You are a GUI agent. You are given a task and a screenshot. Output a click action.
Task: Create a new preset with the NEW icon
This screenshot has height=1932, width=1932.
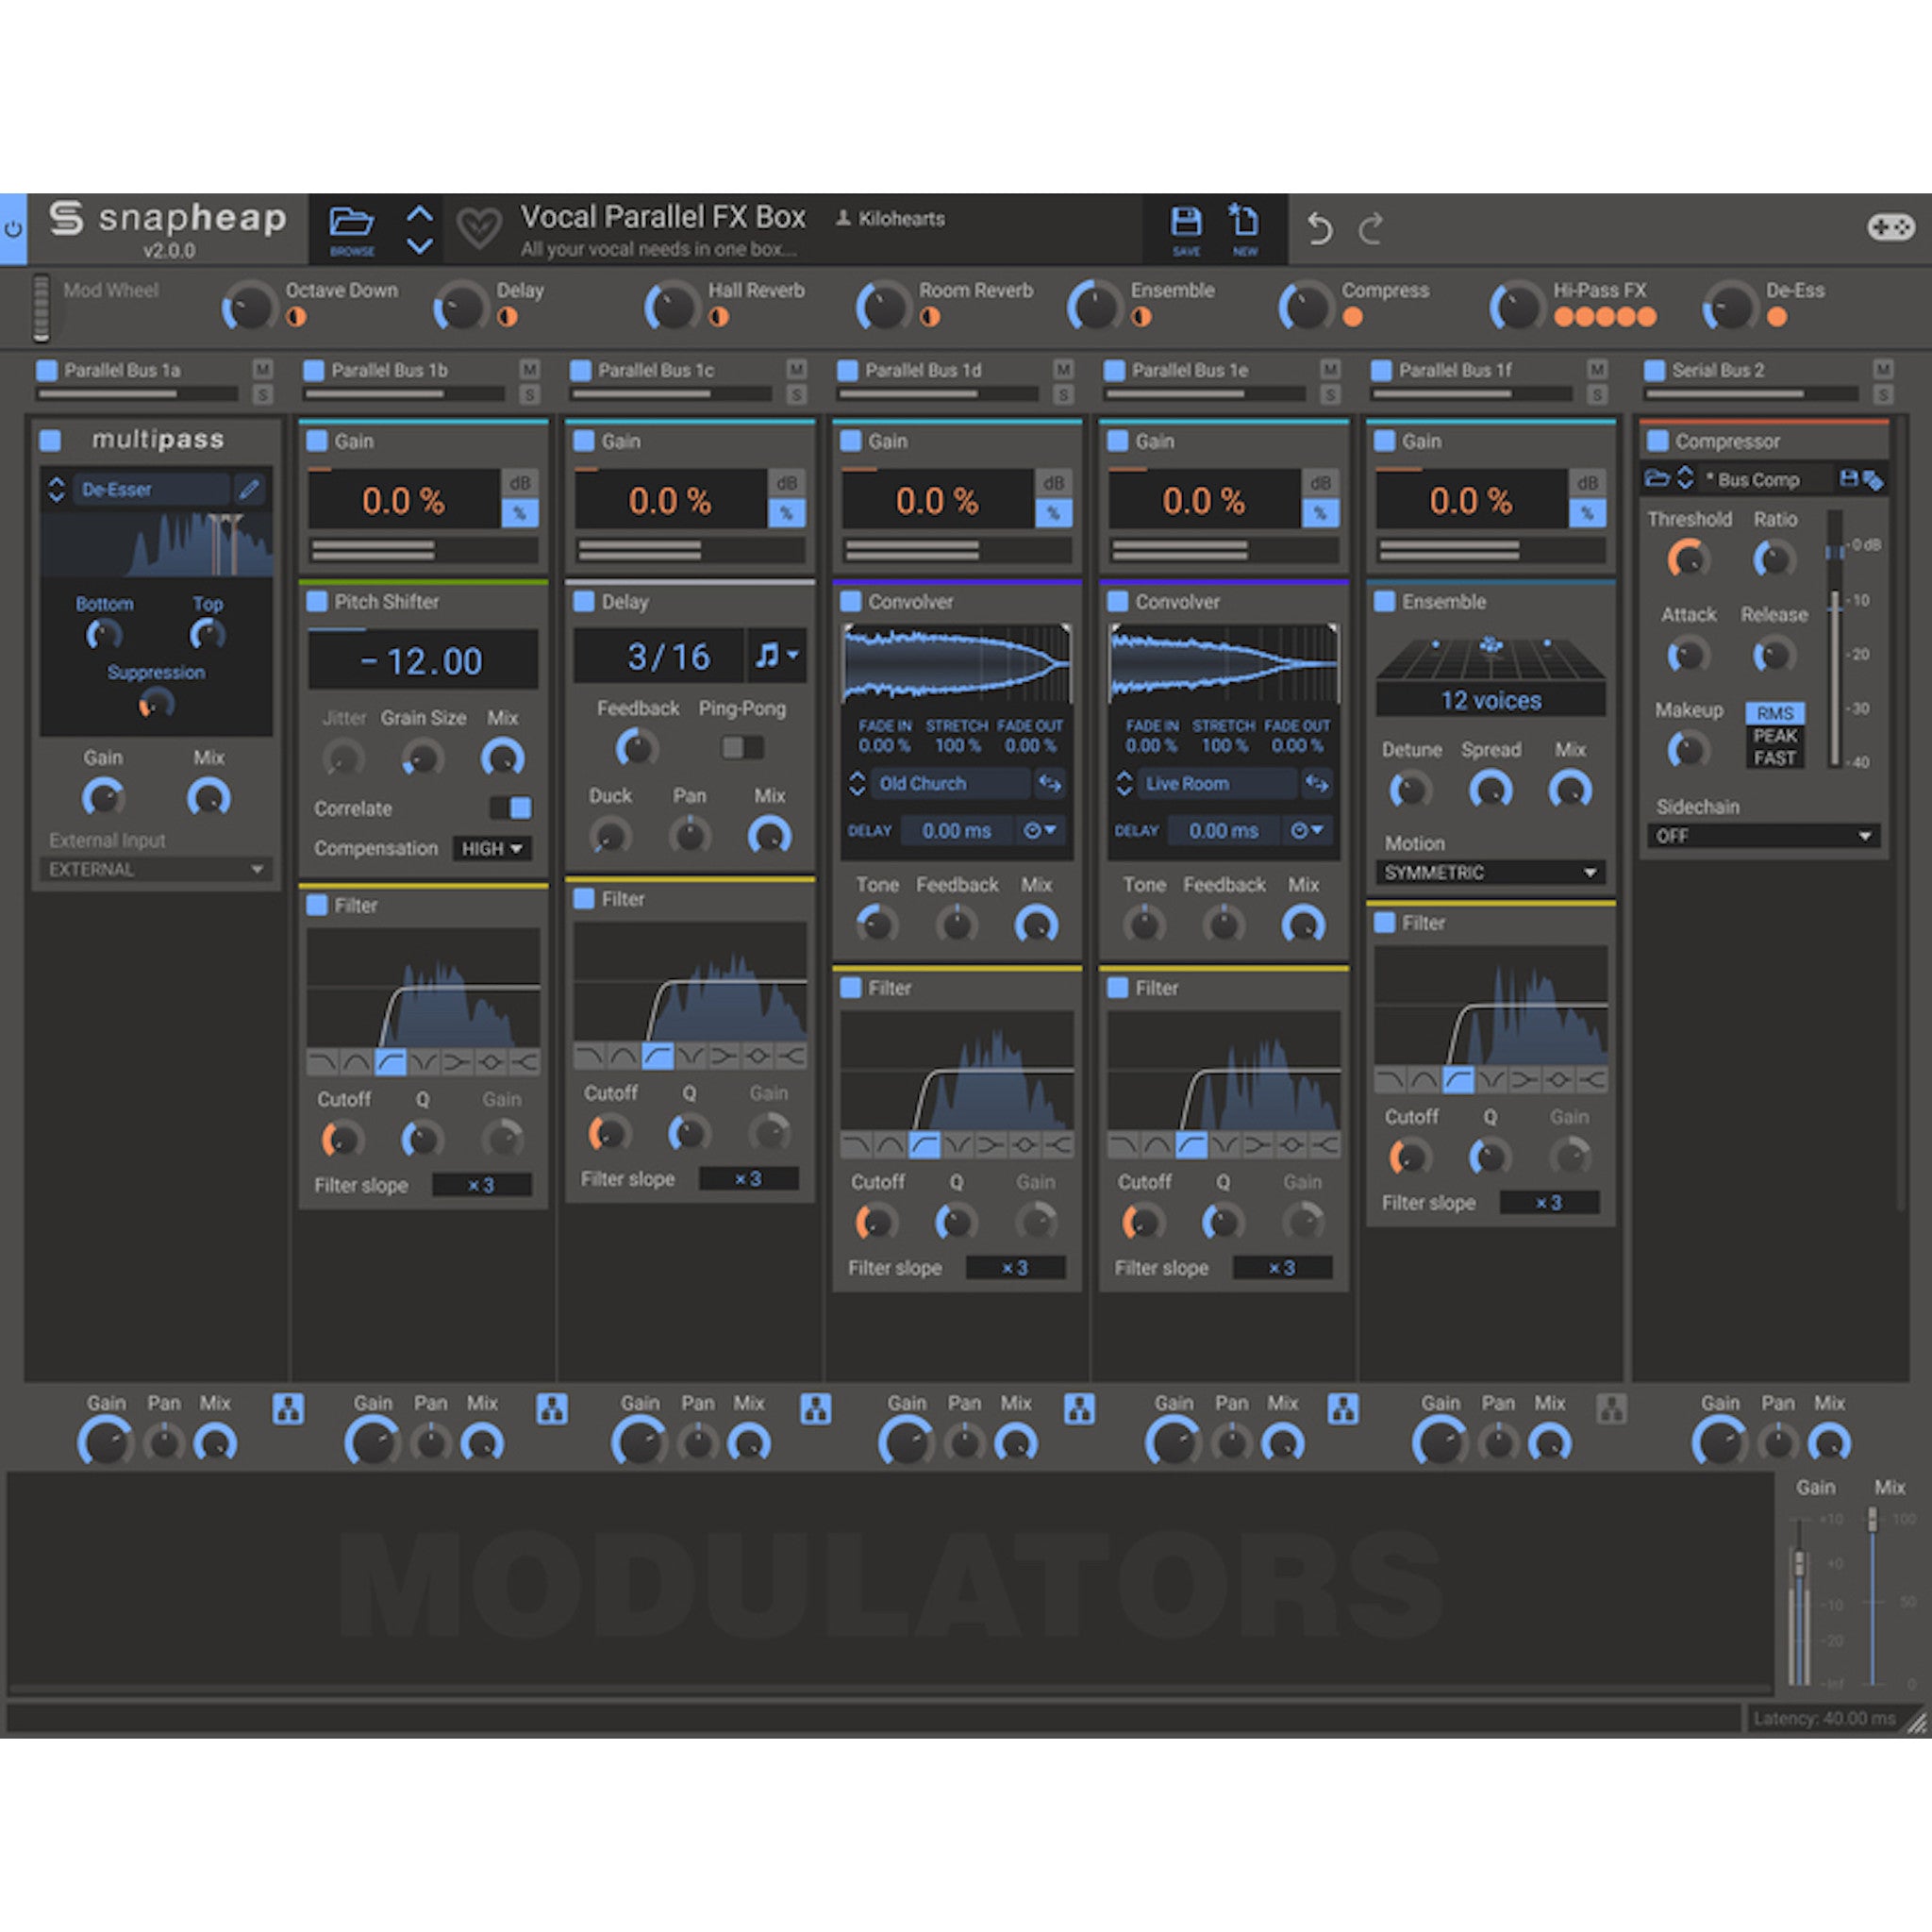pyautogui.click(x=1243, y=222)
